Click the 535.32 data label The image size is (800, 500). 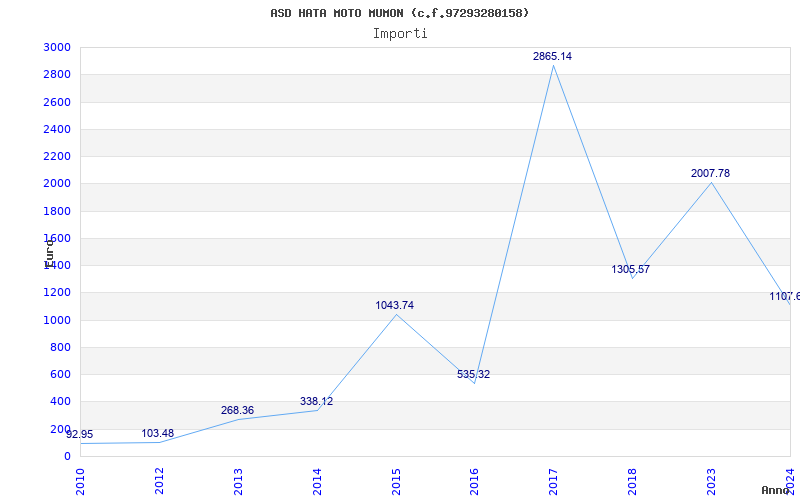click(x=473, y=374)
